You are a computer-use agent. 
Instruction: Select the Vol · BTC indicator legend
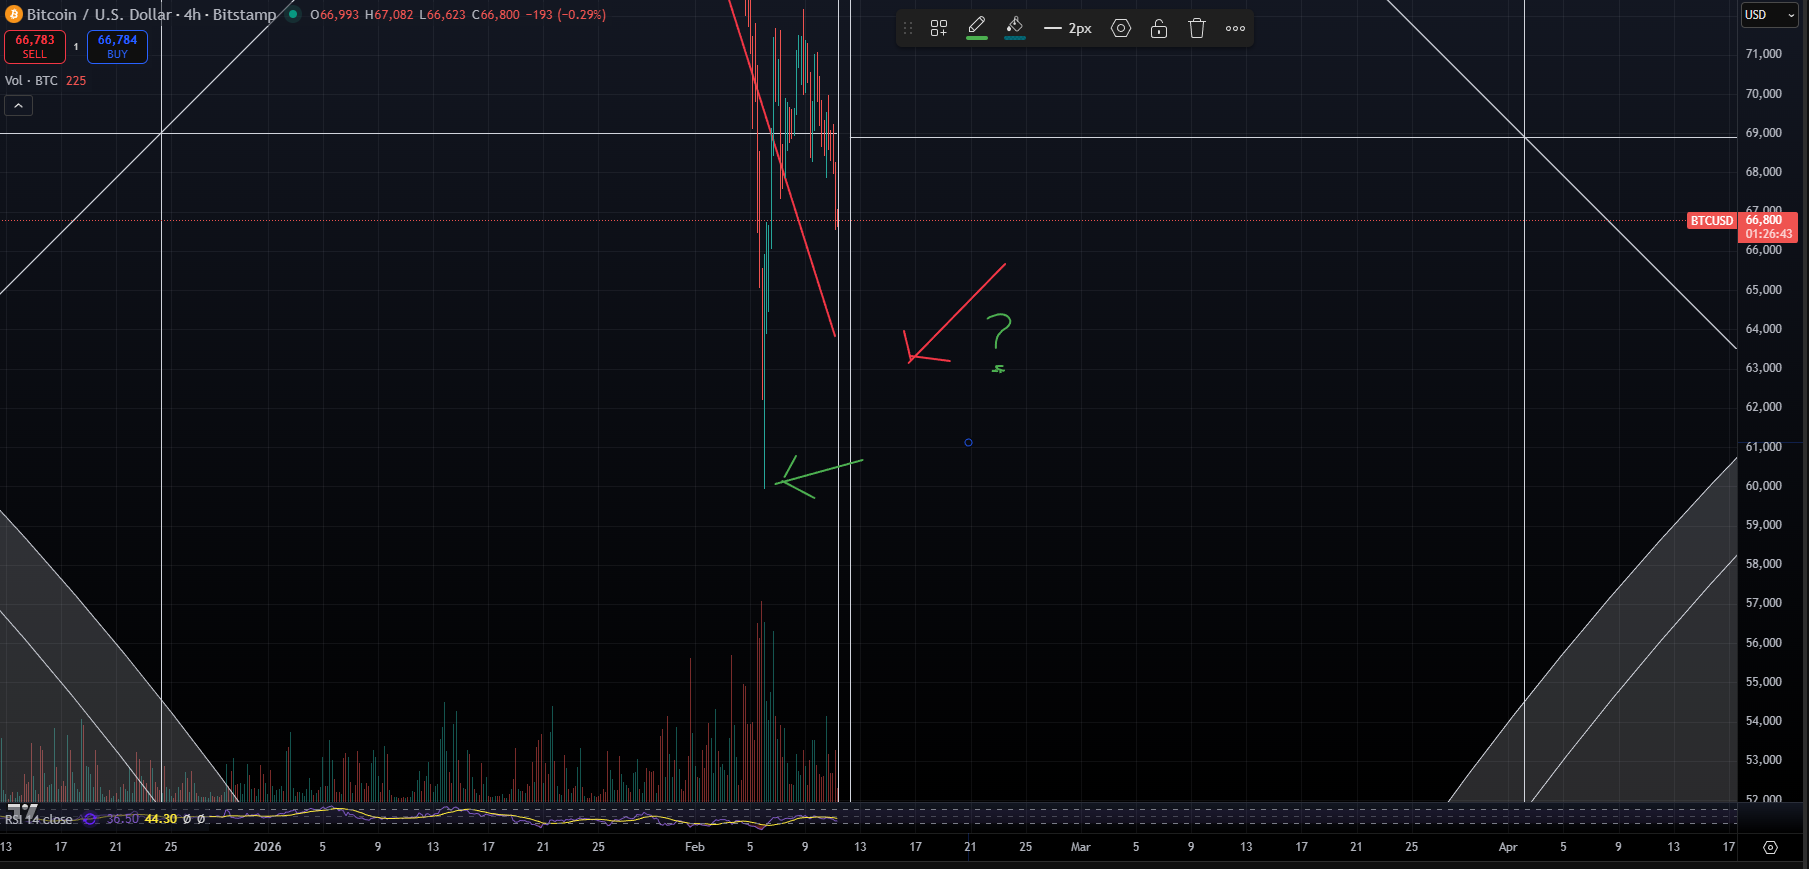pos(31,80)
